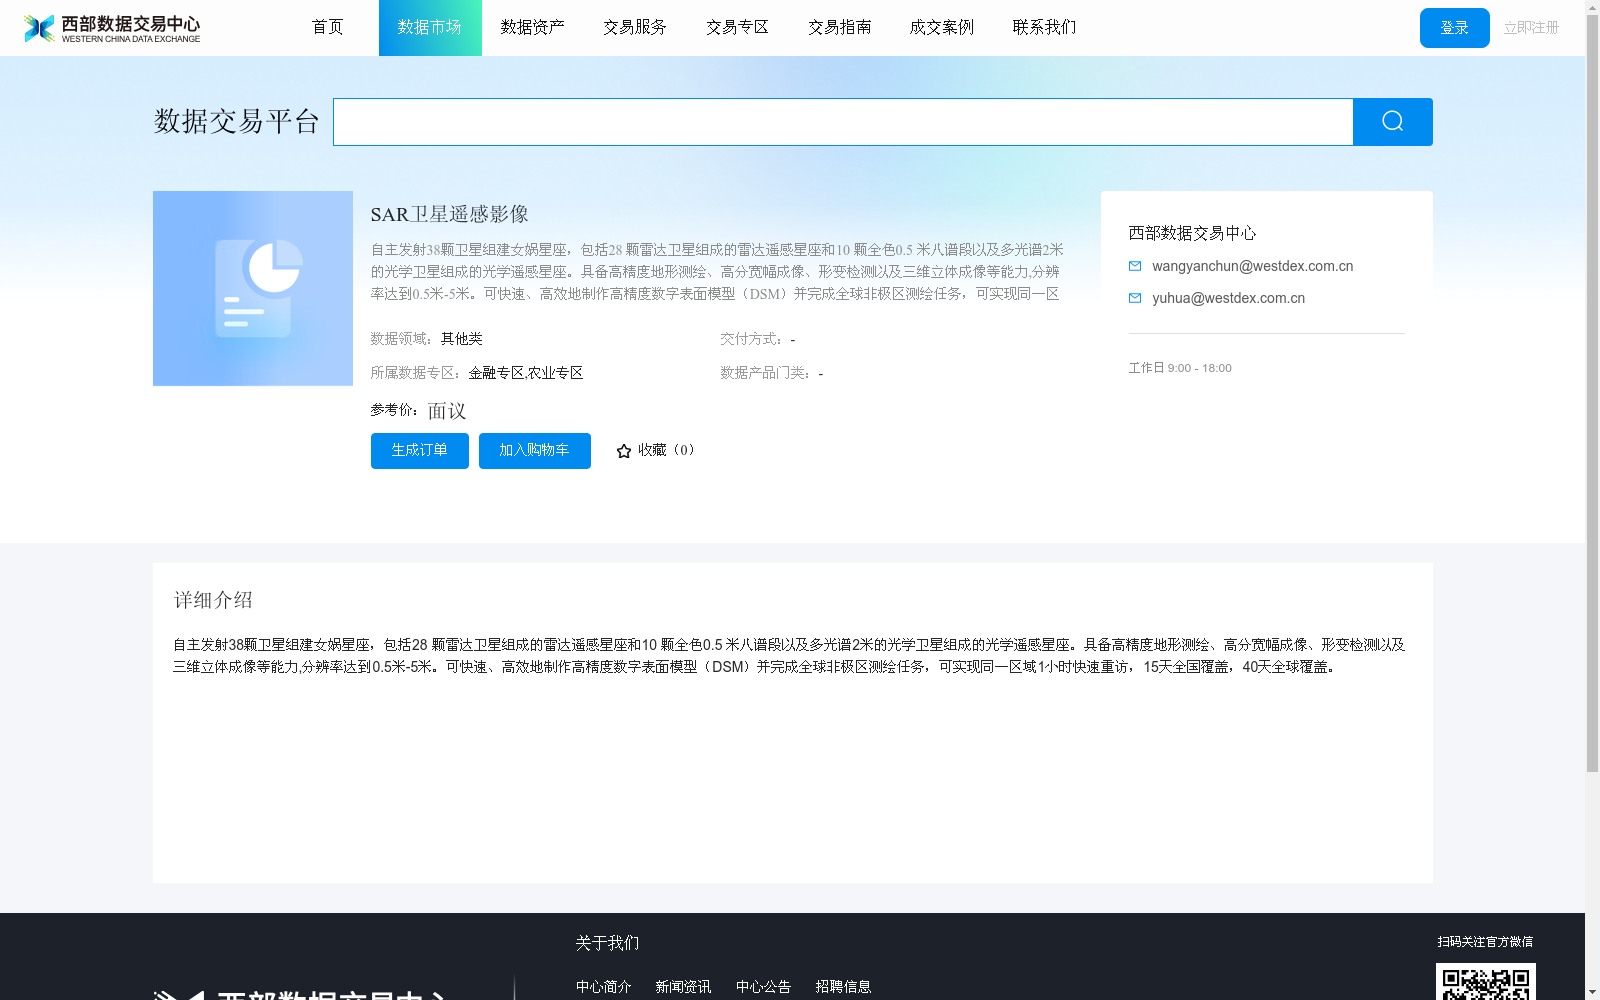This screenshot has width=1600, height=1000.
Task: Click the scrollbar down arrow
Action: [1592, 993]
